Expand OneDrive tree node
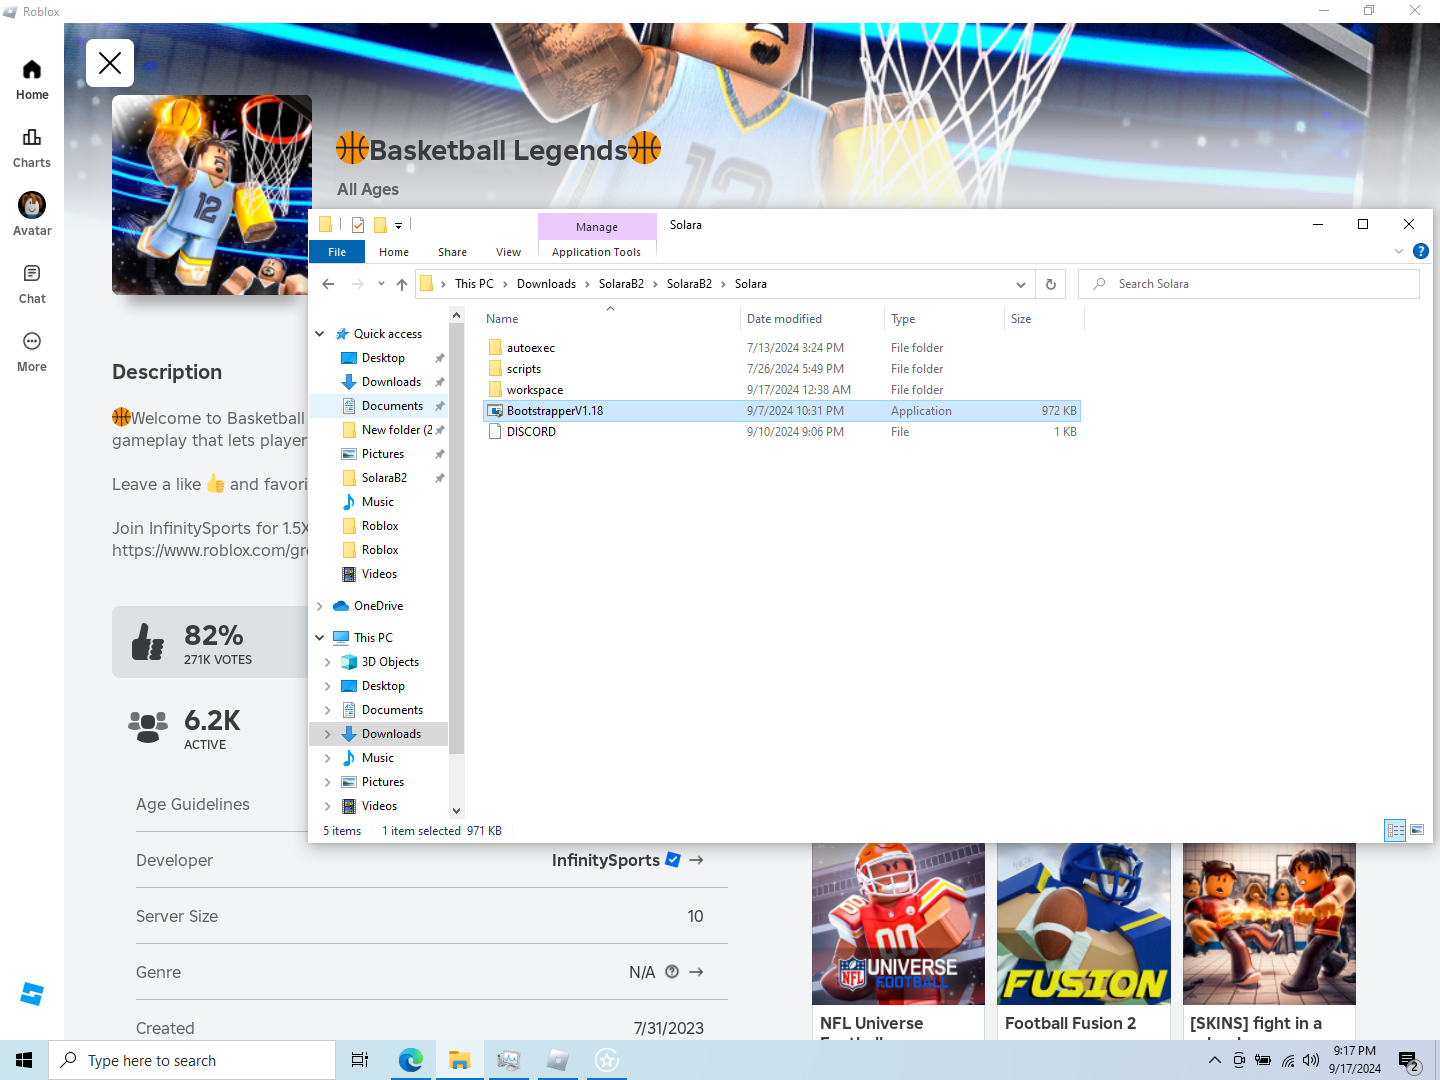 pyautogui.click(x=320, y=606)
